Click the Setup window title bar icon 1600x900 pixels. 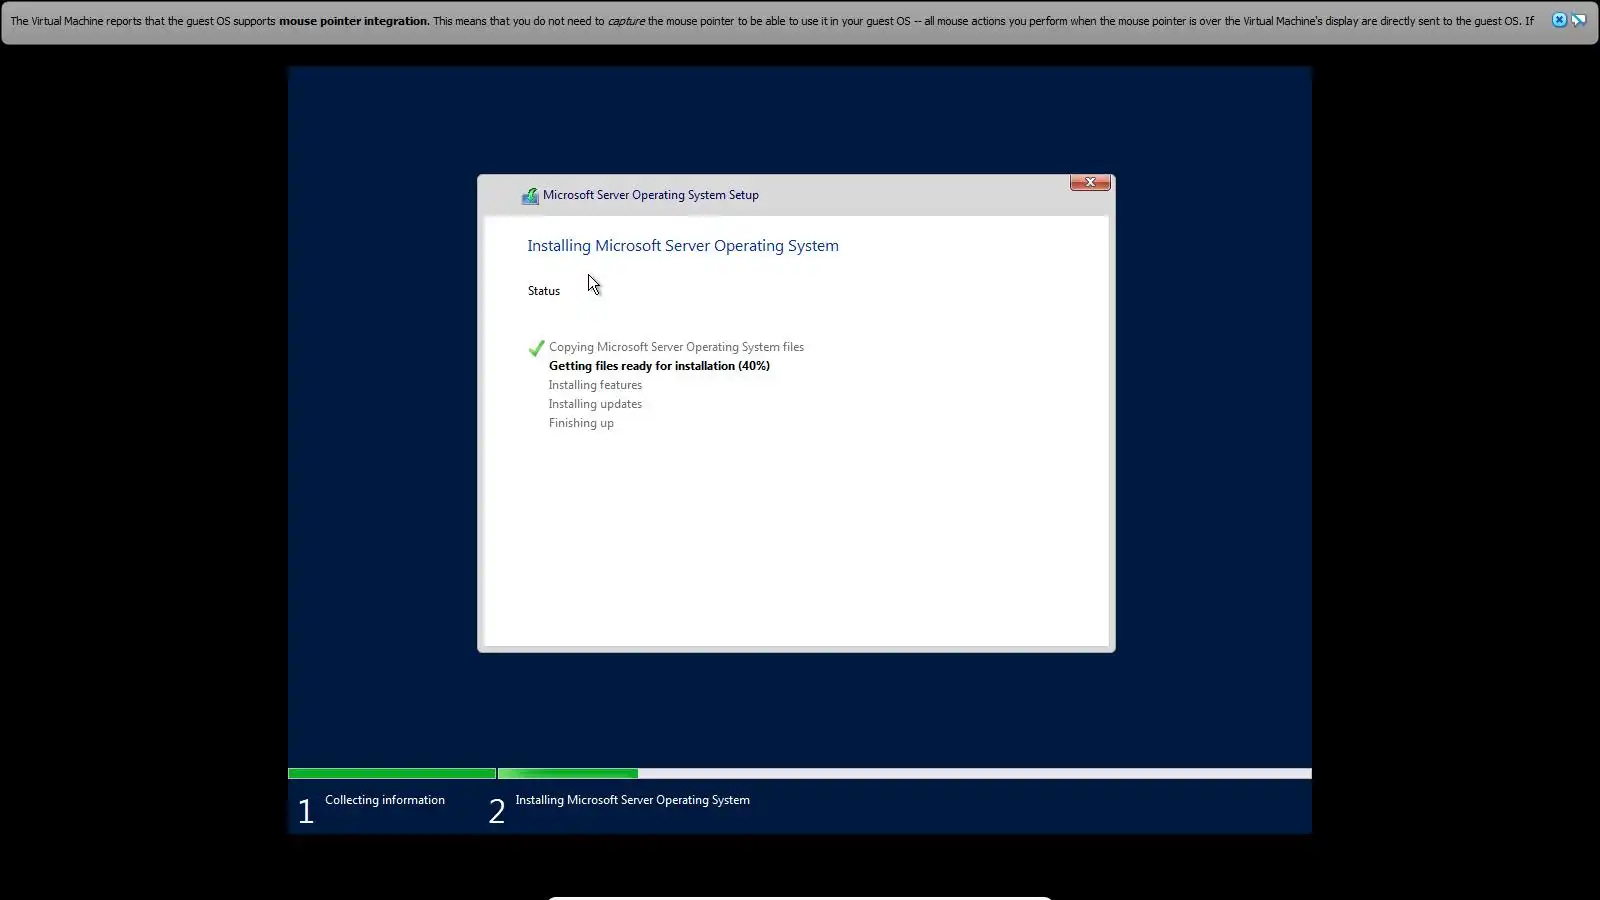[x=530, y=196]
